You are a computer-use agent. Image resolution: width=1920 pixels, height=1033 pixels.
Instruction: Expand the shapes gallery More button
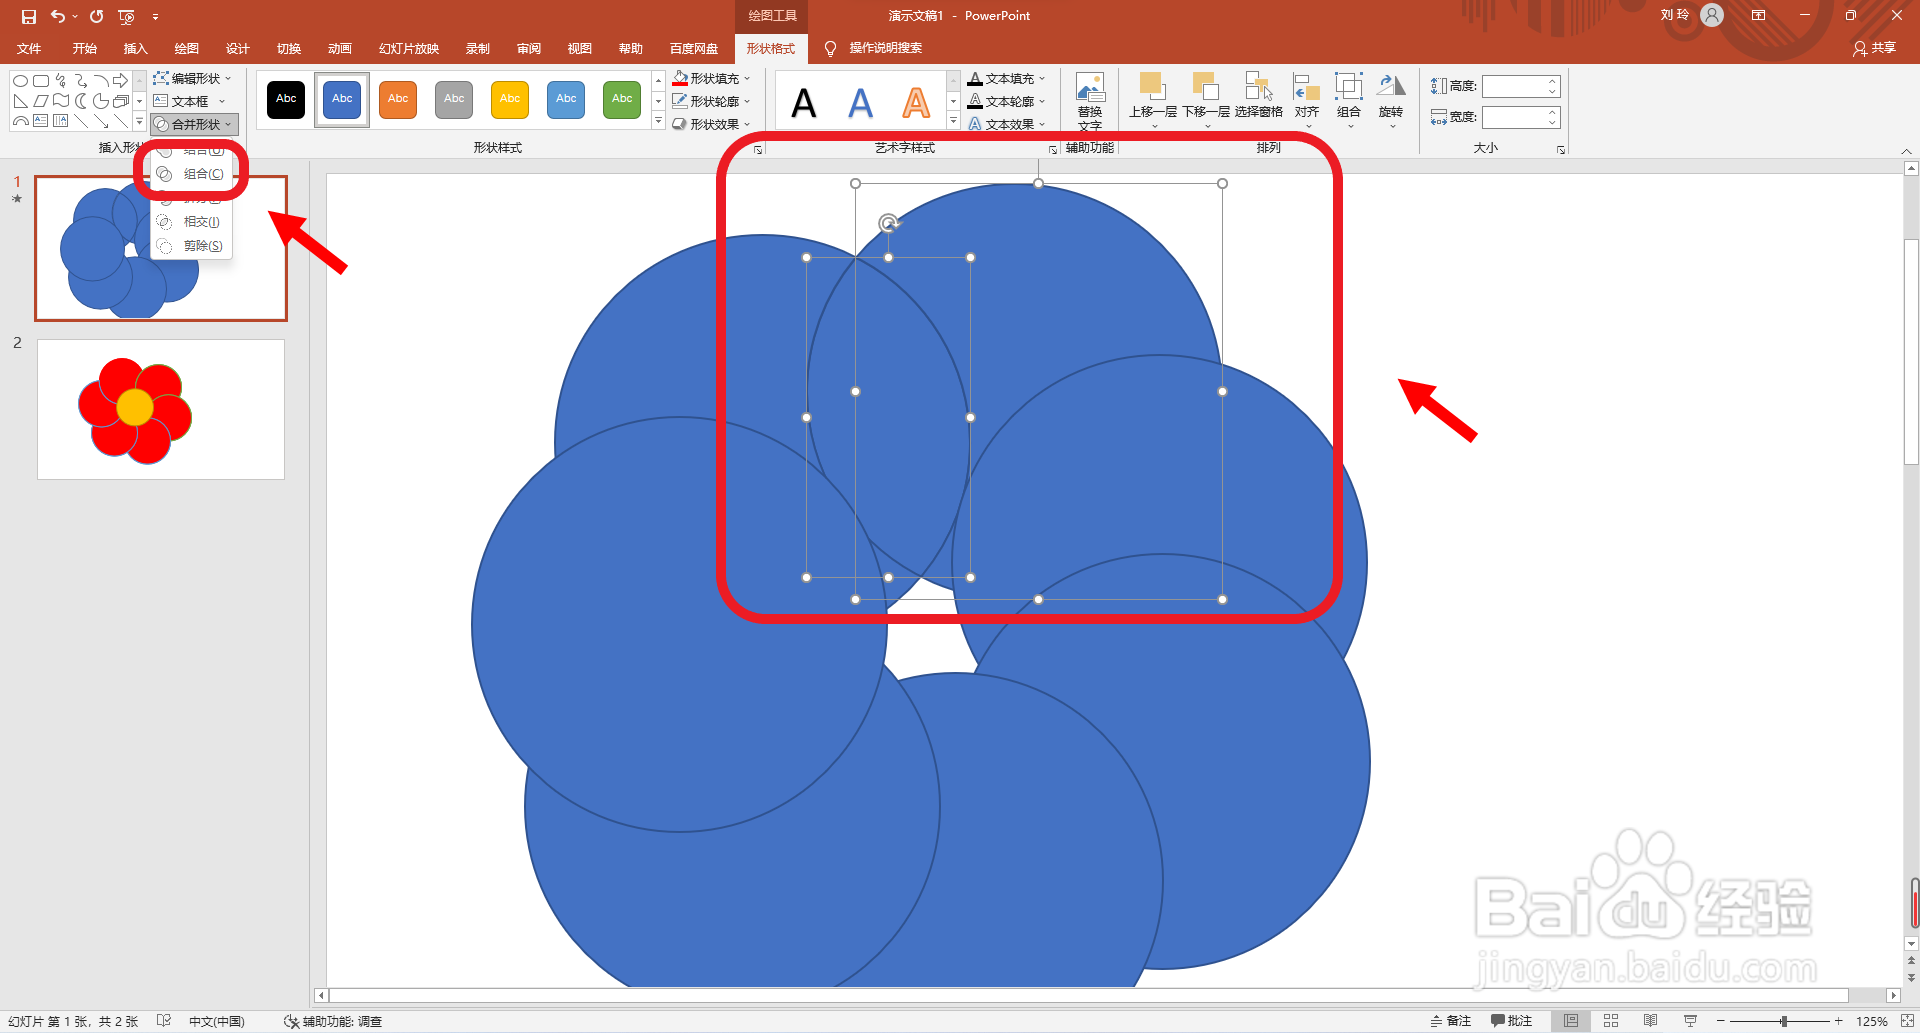coord(139,122)
